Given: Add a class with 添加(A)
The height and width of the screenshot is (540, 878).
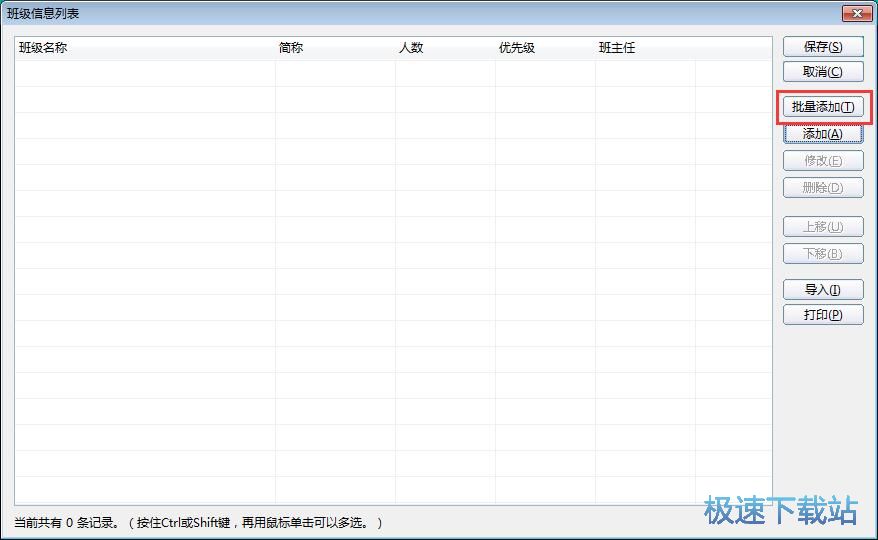Looking at the screenshot, I should pos(823,134).
